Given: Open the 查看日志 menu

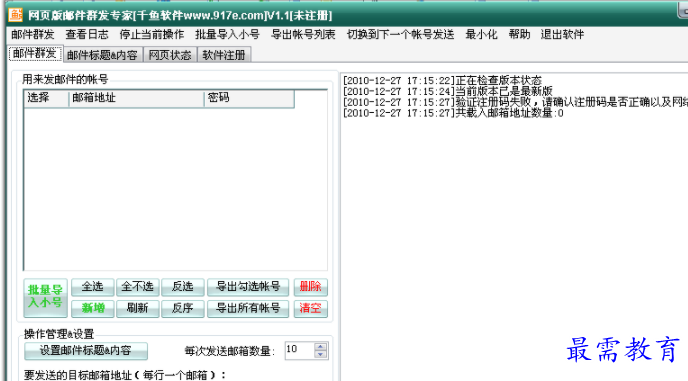Looking at the screenshot, I should pos(87,35).
